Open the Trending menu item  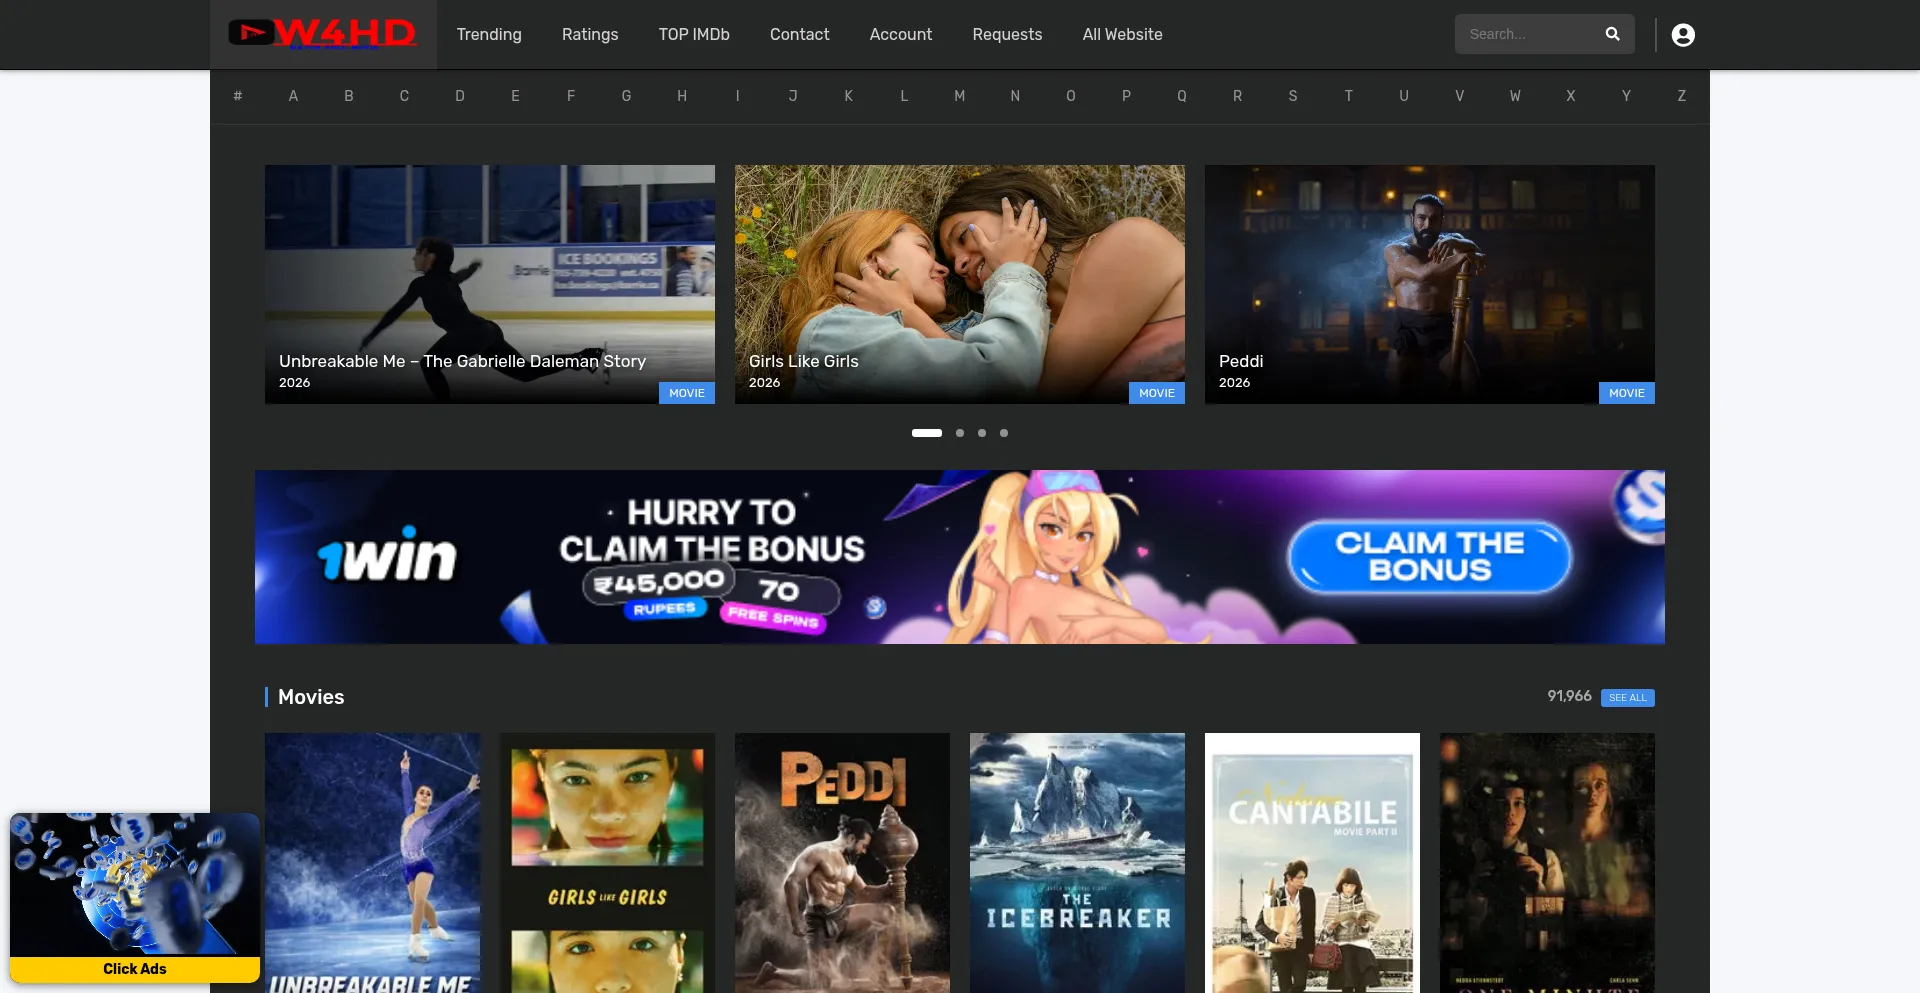point(489,34)
